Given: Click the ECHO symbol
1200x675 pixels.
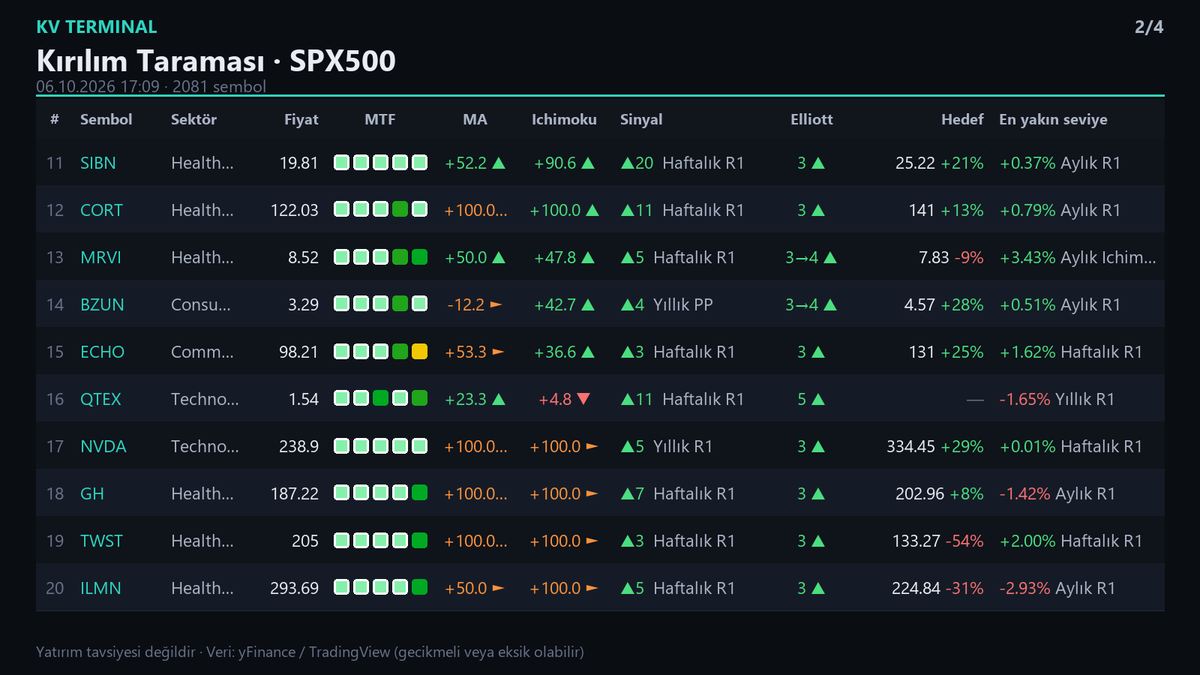Looking at the screenshot, I should point(102,352).
